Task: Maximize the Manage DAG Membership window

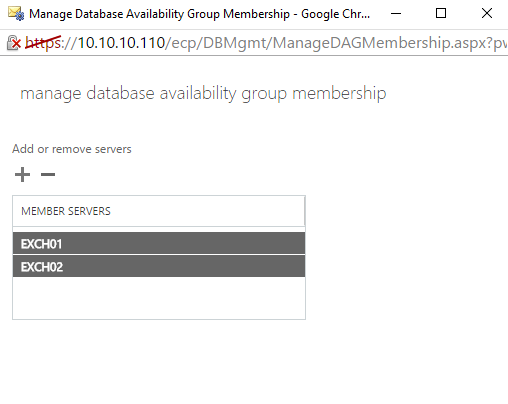Action: tap(441, 13)
